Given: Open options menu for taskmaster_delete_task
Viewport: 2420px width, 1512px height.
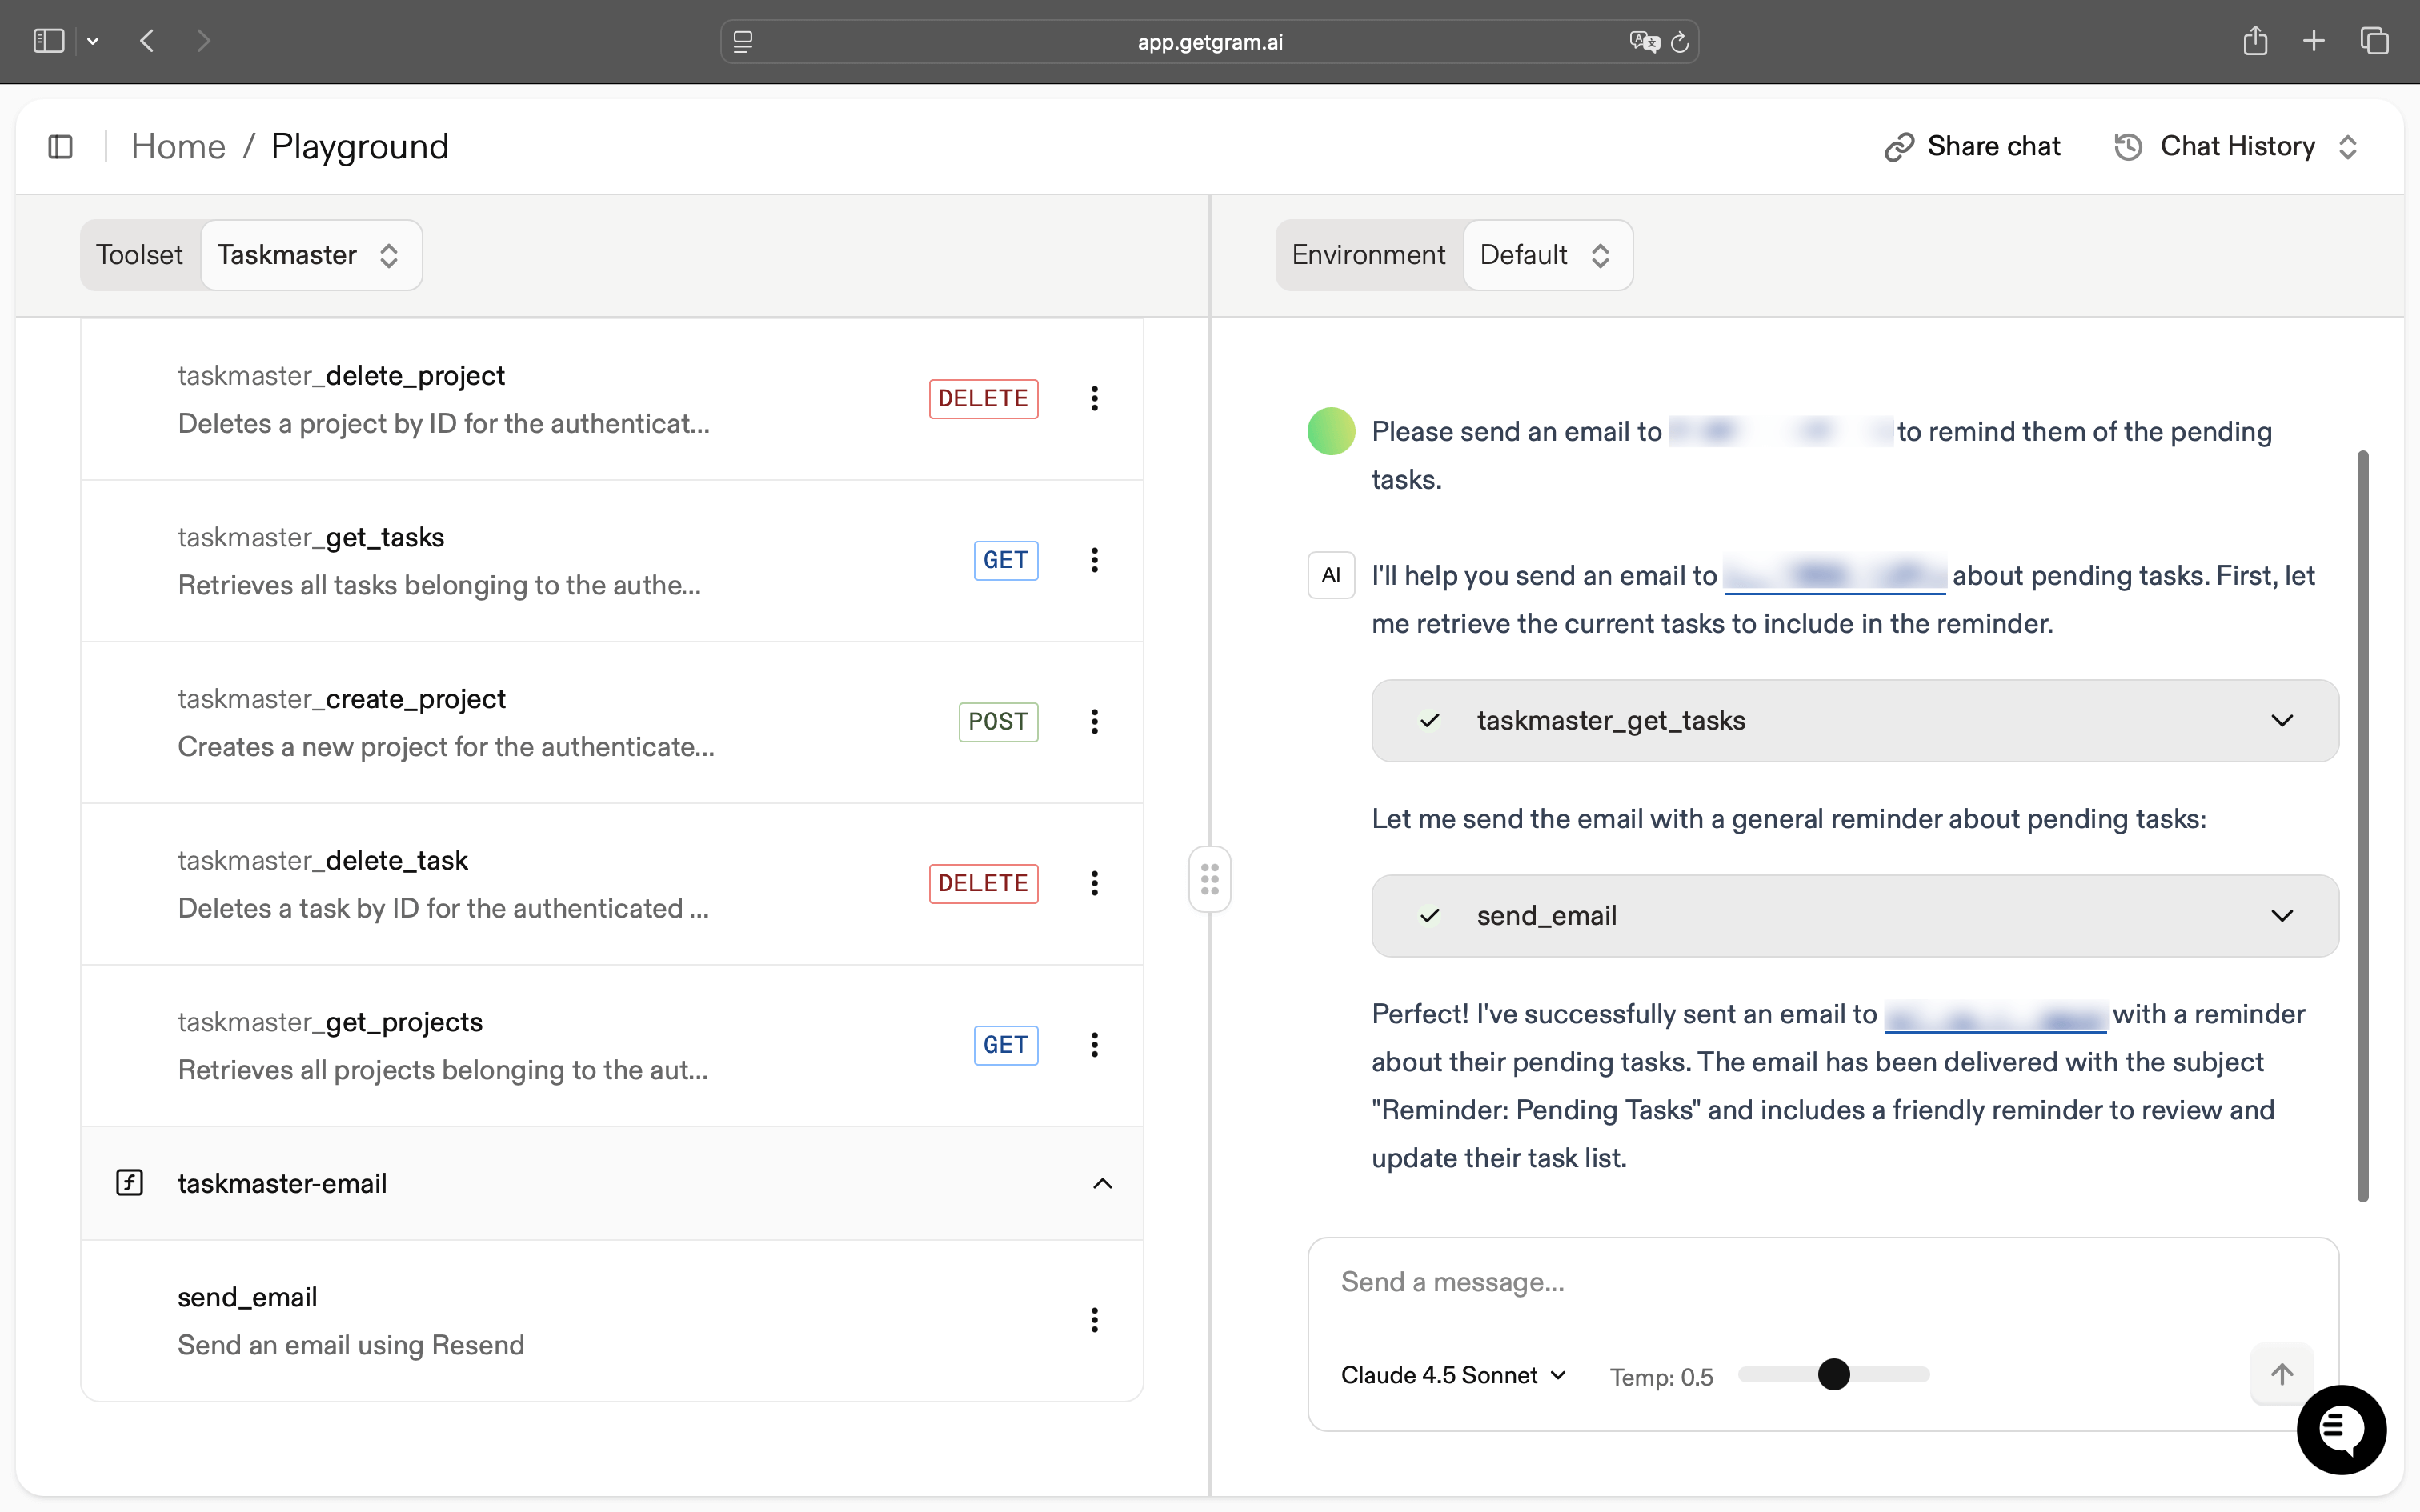Looking at the screenshot, I should click(1095, 883).
